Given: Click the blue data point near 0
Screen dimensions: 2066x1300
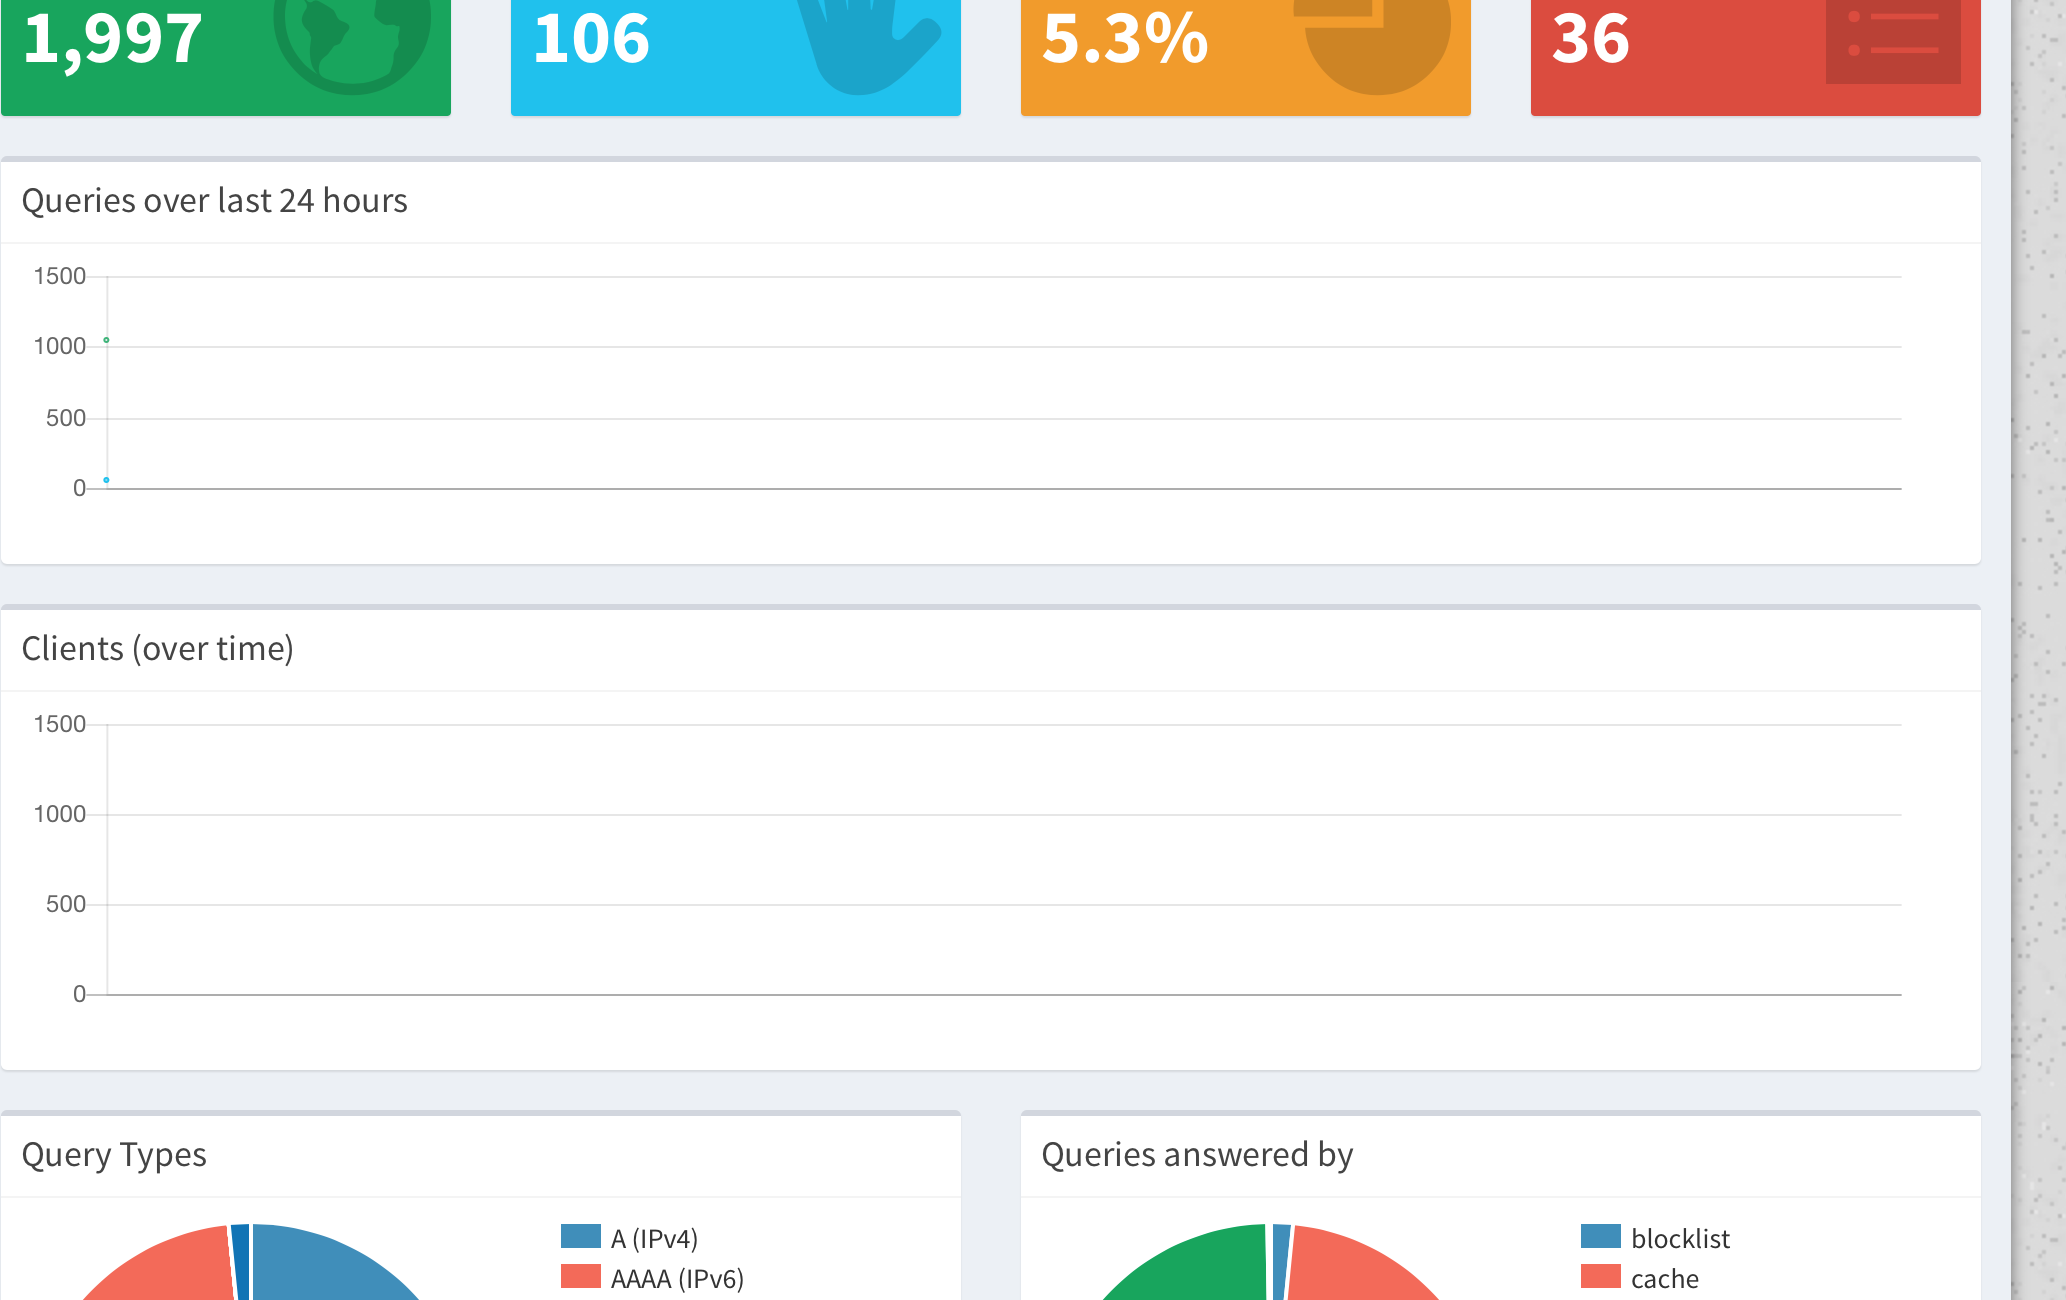Looking at the screenshot, I should (x=106, y=480).
